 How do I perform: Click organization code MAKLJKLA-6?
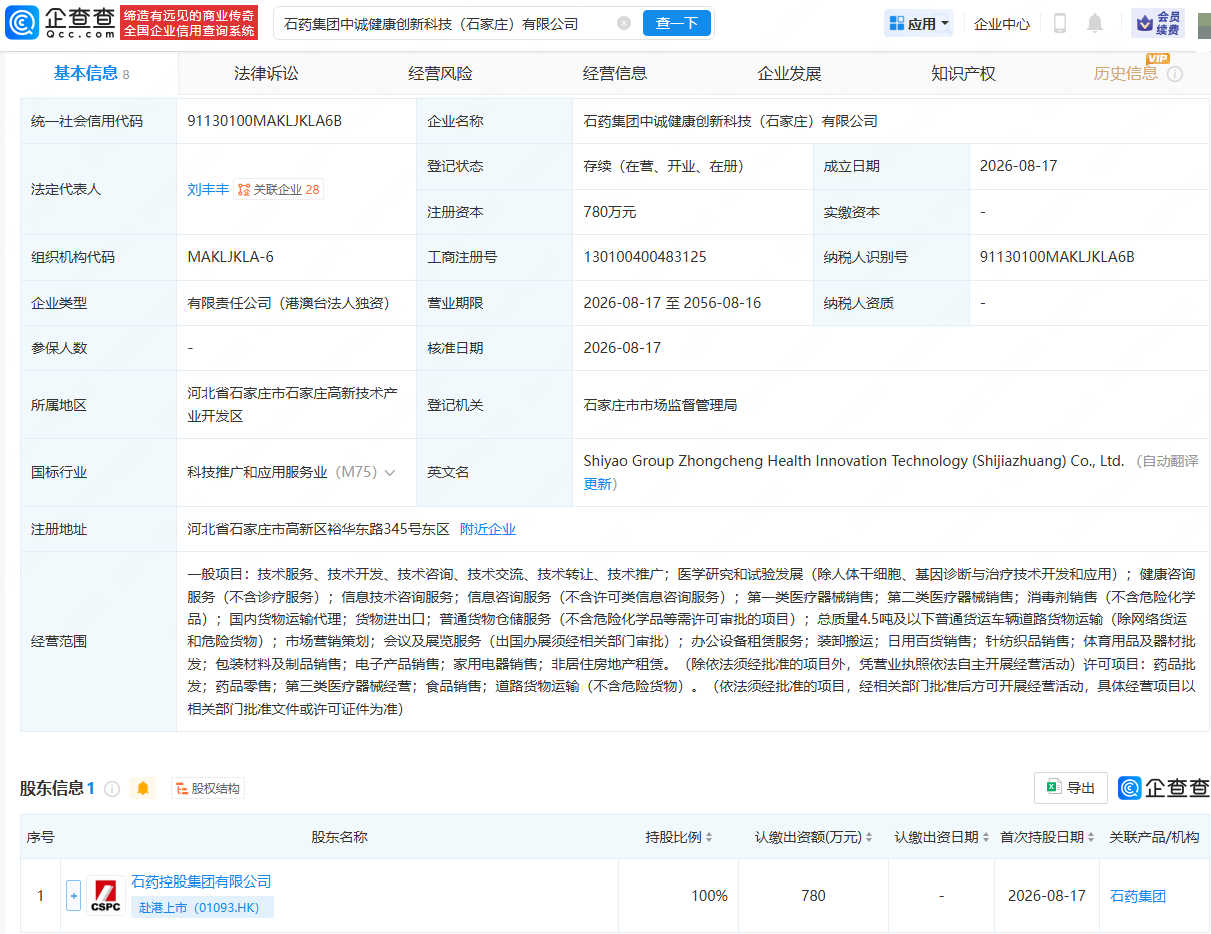pyautogui.click(x=230, y=257)
